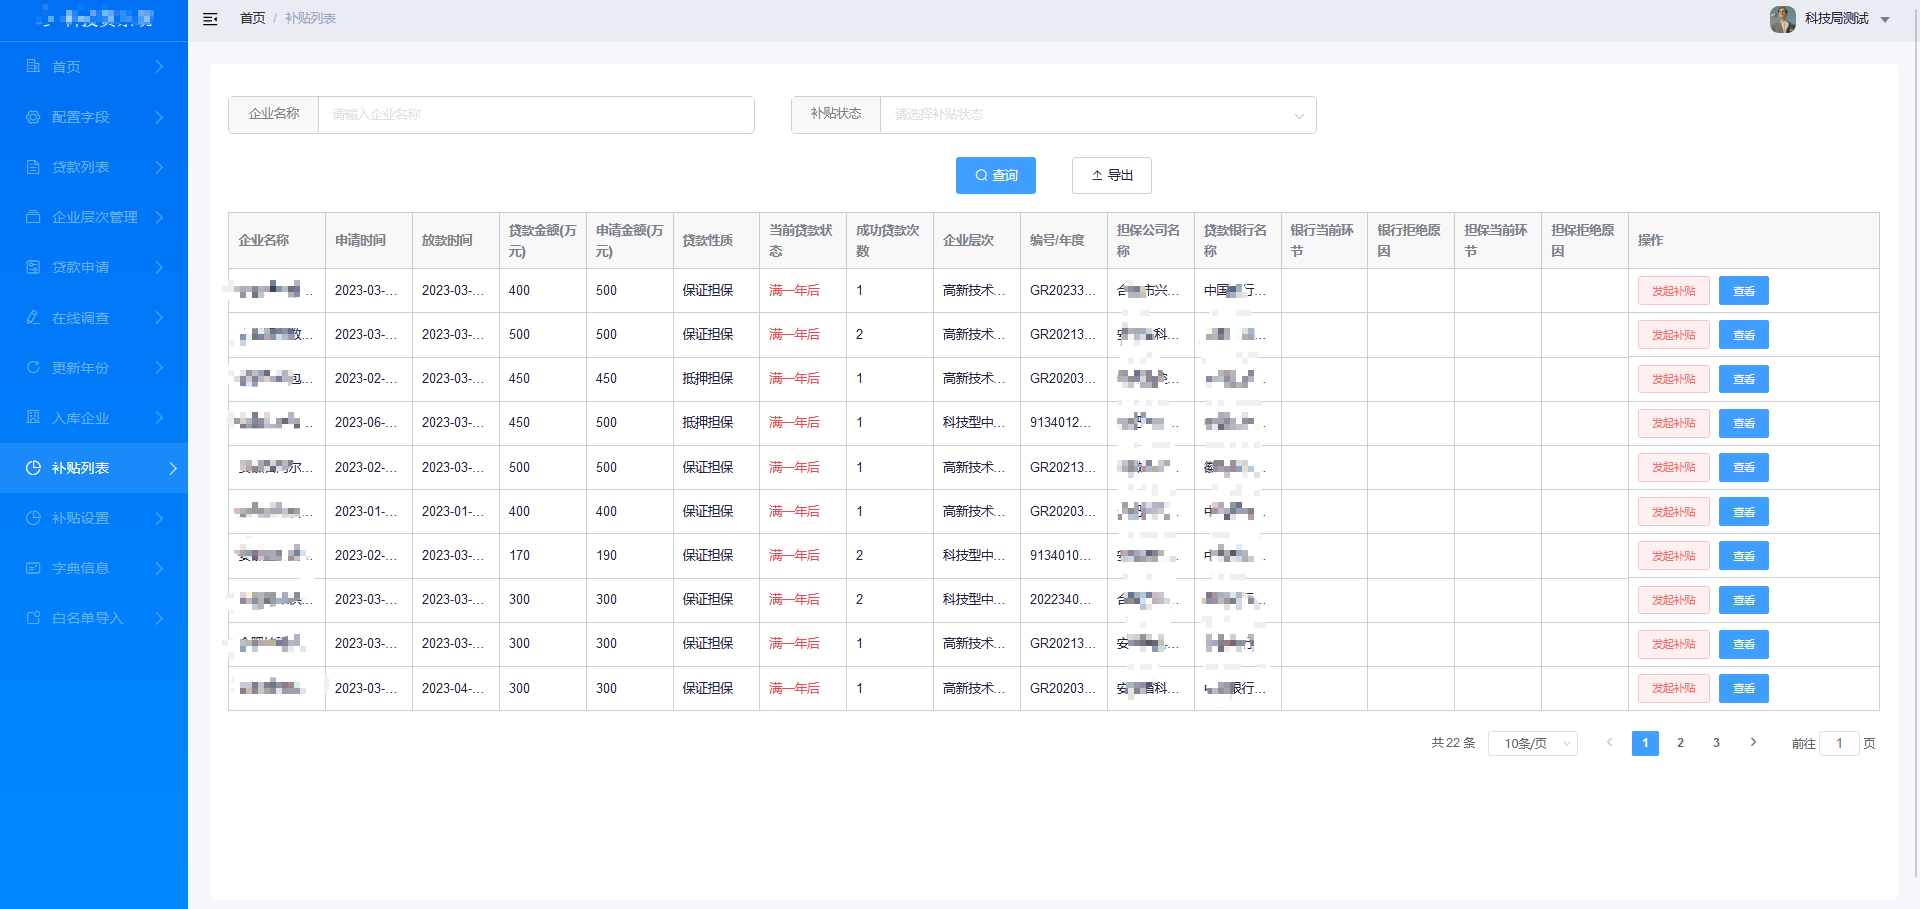The image size is (1920, 909).
Task: Click 查看 for the 9134012 row
Action: pos(1743,423)
